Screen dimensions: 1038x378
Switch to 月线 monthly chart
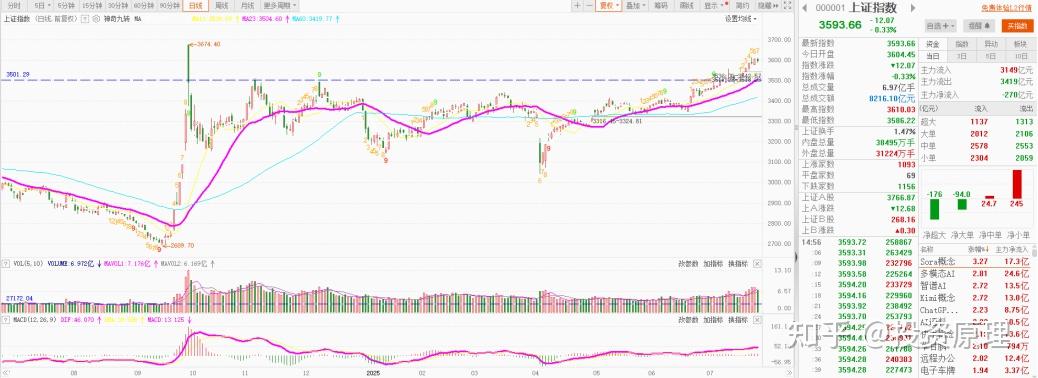(248, 5)
